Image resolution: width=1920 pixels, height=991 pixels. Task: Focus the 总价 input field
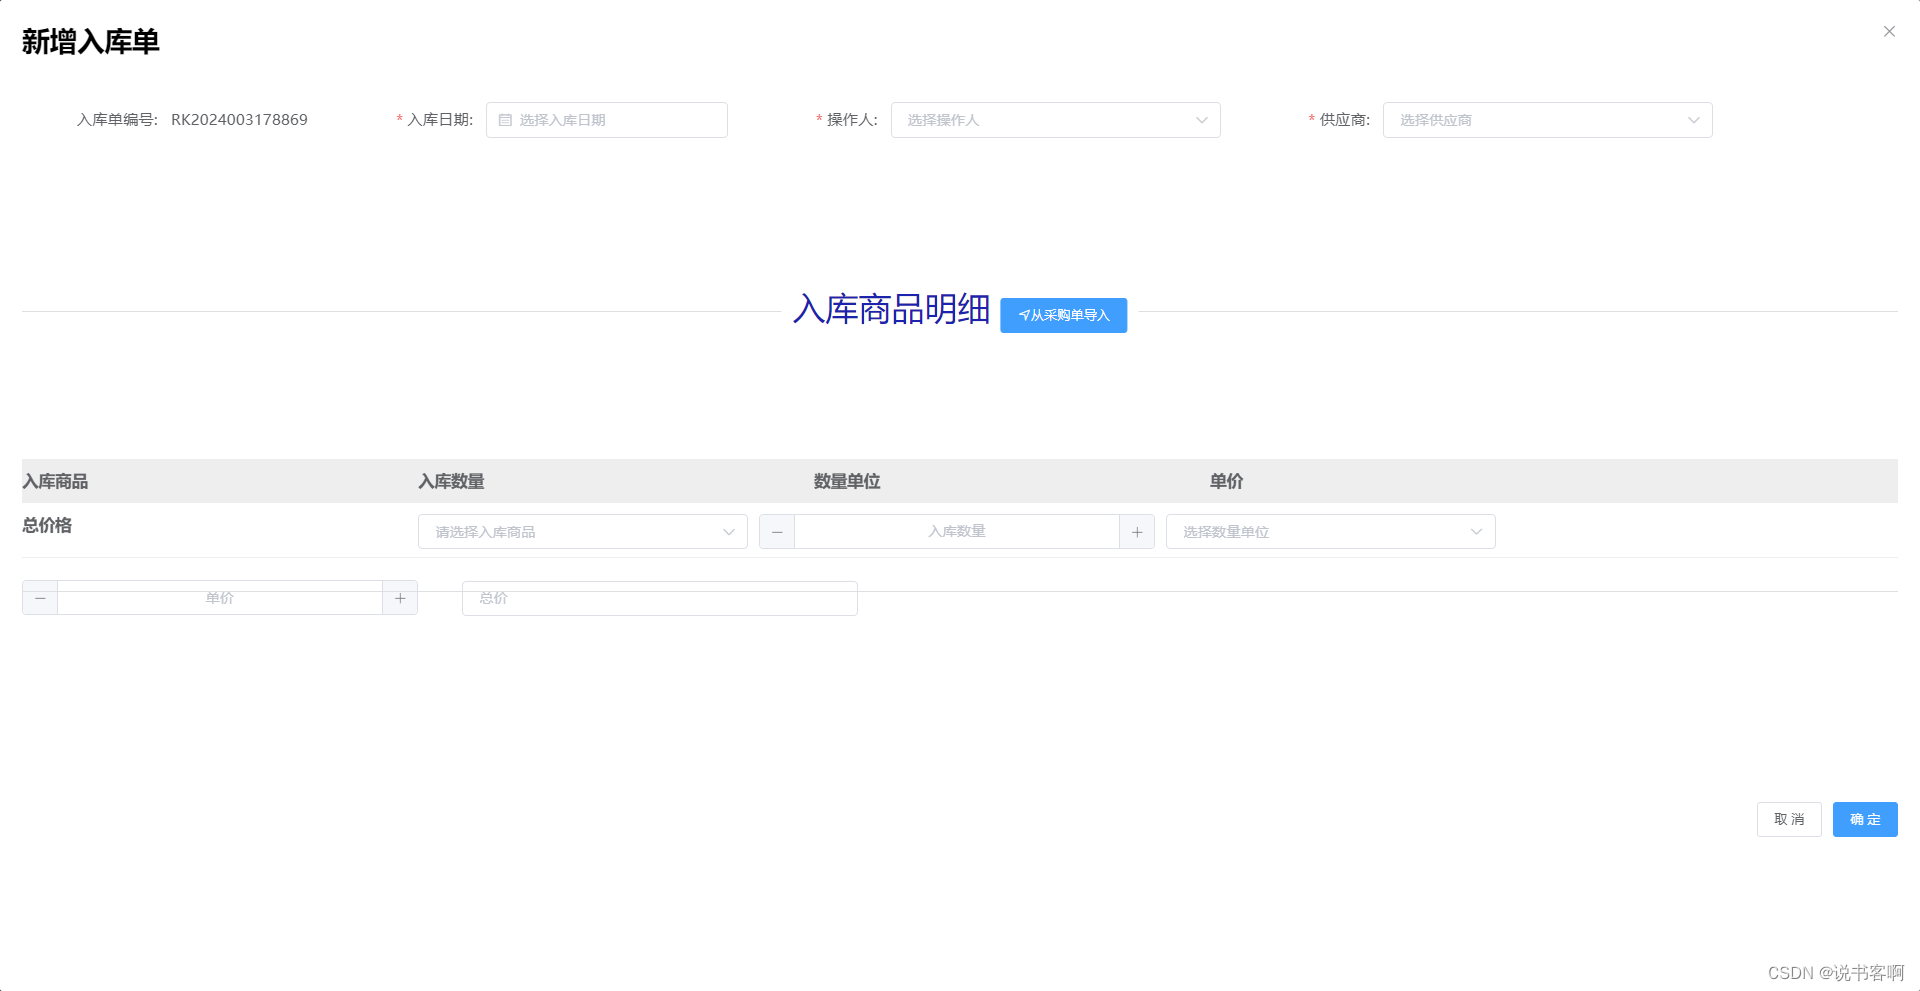(660, 598)
